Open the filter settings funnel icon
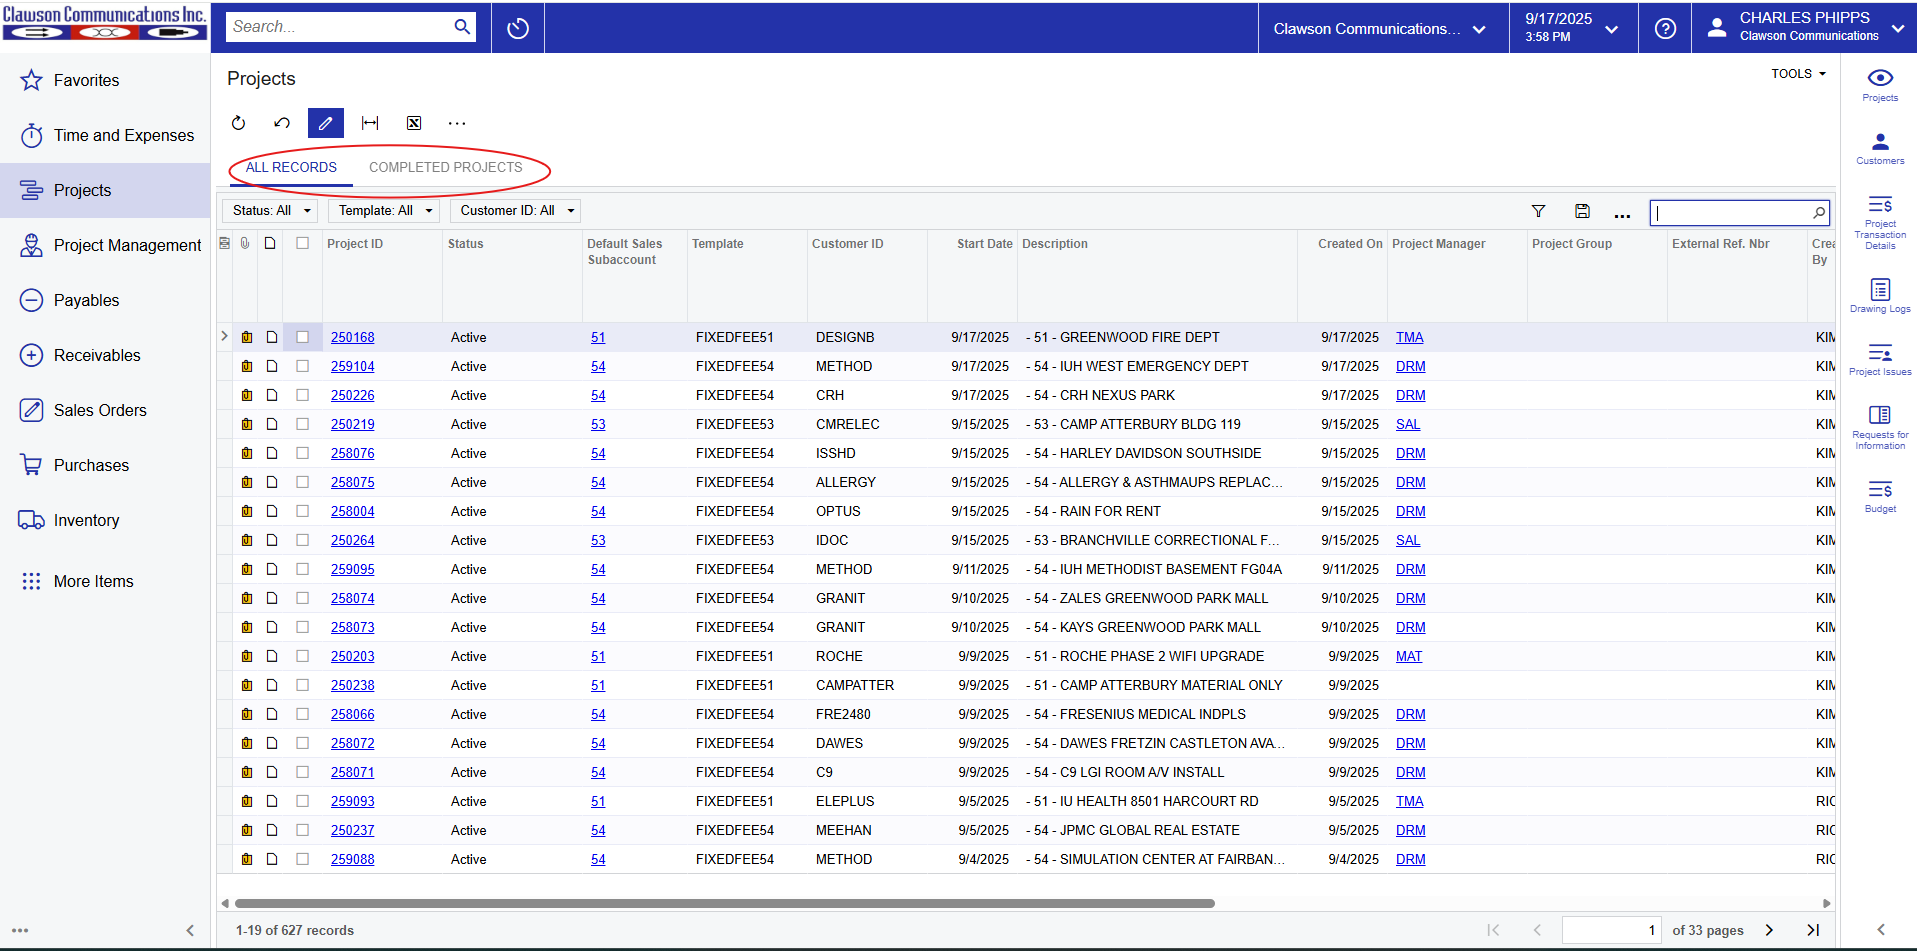The width and height of the screenshot is (1917, 951). pyautogui.click(x=1538, y=211)
